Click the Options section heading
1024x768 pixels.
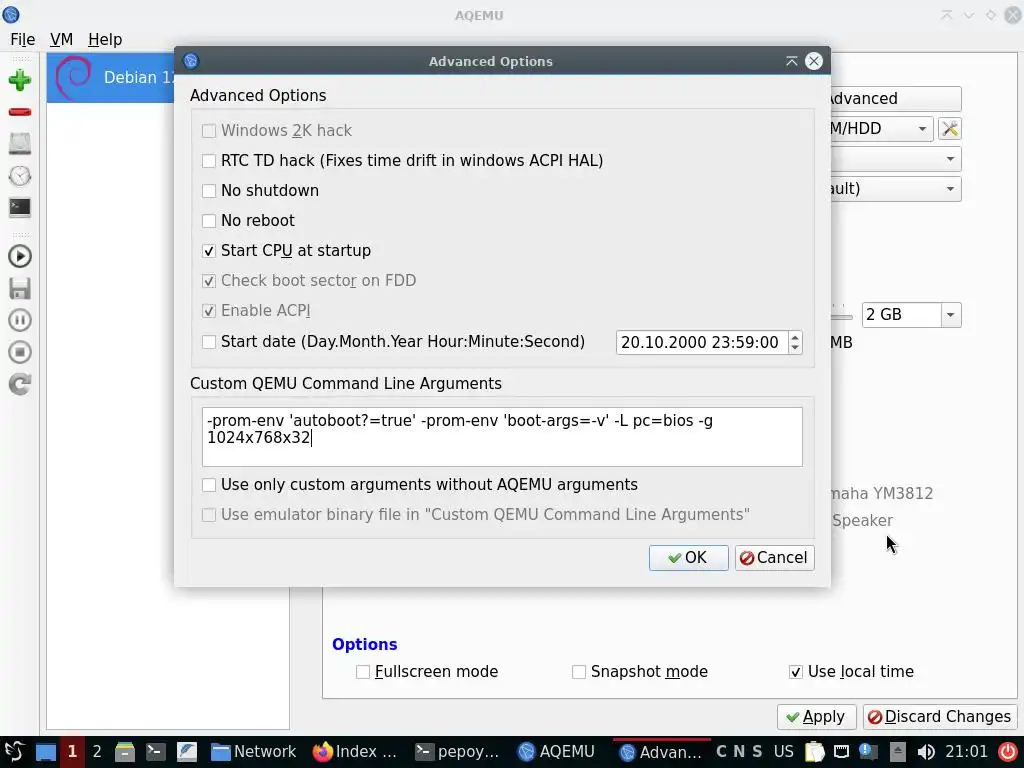click(x=364, y=644)
